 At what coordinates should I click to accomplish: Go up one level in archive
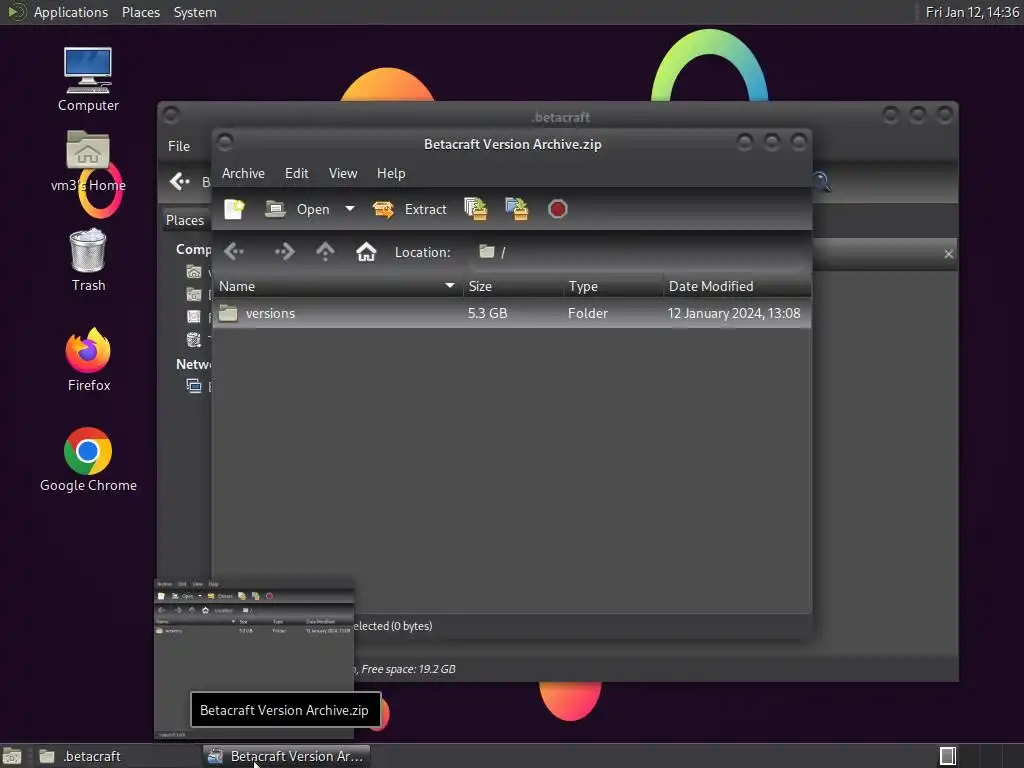(325, 251)
